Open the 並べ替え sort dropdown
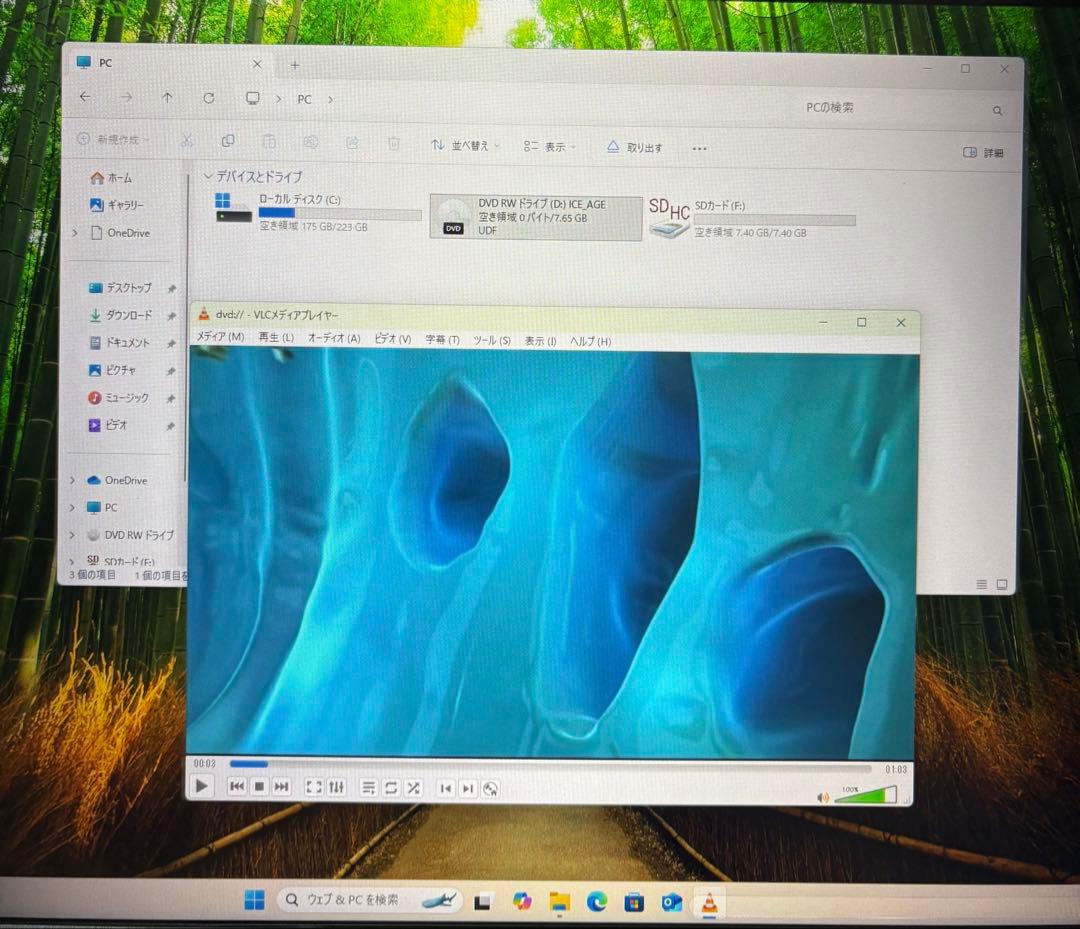1080x929 pixels. click(464, 146)
